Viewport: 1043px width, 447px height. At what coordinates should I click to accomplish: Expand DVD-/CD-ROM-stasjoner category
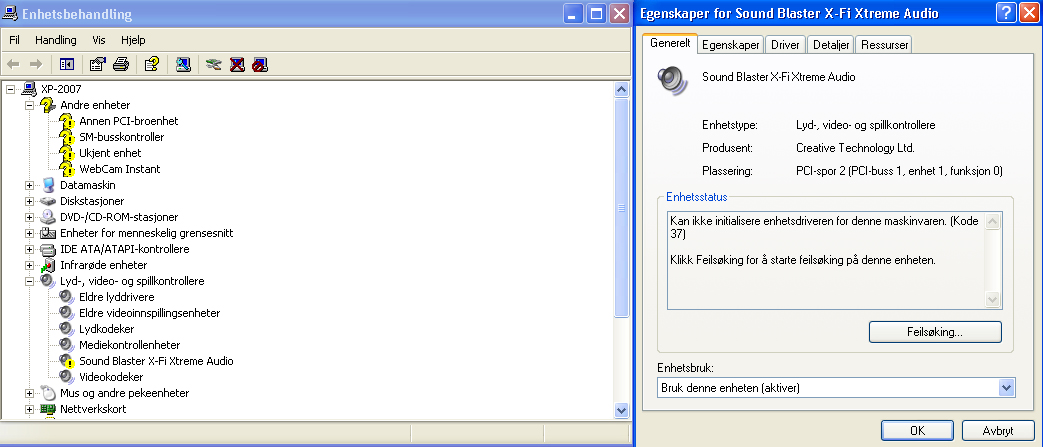[x=29, y=217]
